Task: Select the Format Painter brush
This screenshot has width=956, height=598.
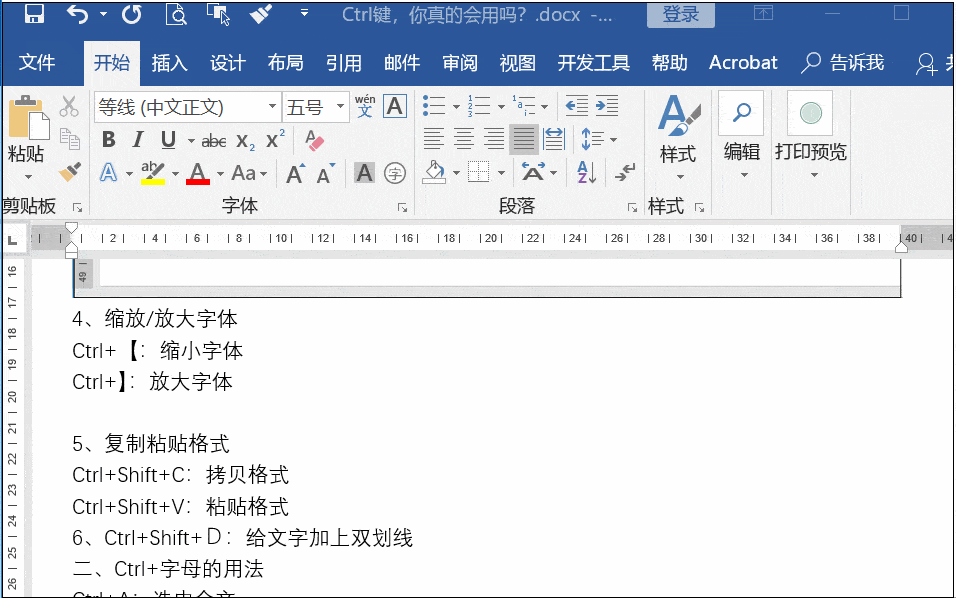Action: [69, 173]
